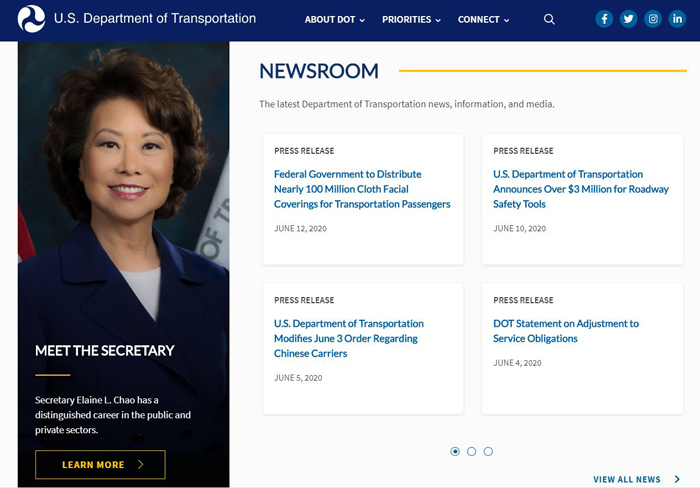
Task: Click the Newsroom heading
Action: pyautogui.click(x=319, y=71)
